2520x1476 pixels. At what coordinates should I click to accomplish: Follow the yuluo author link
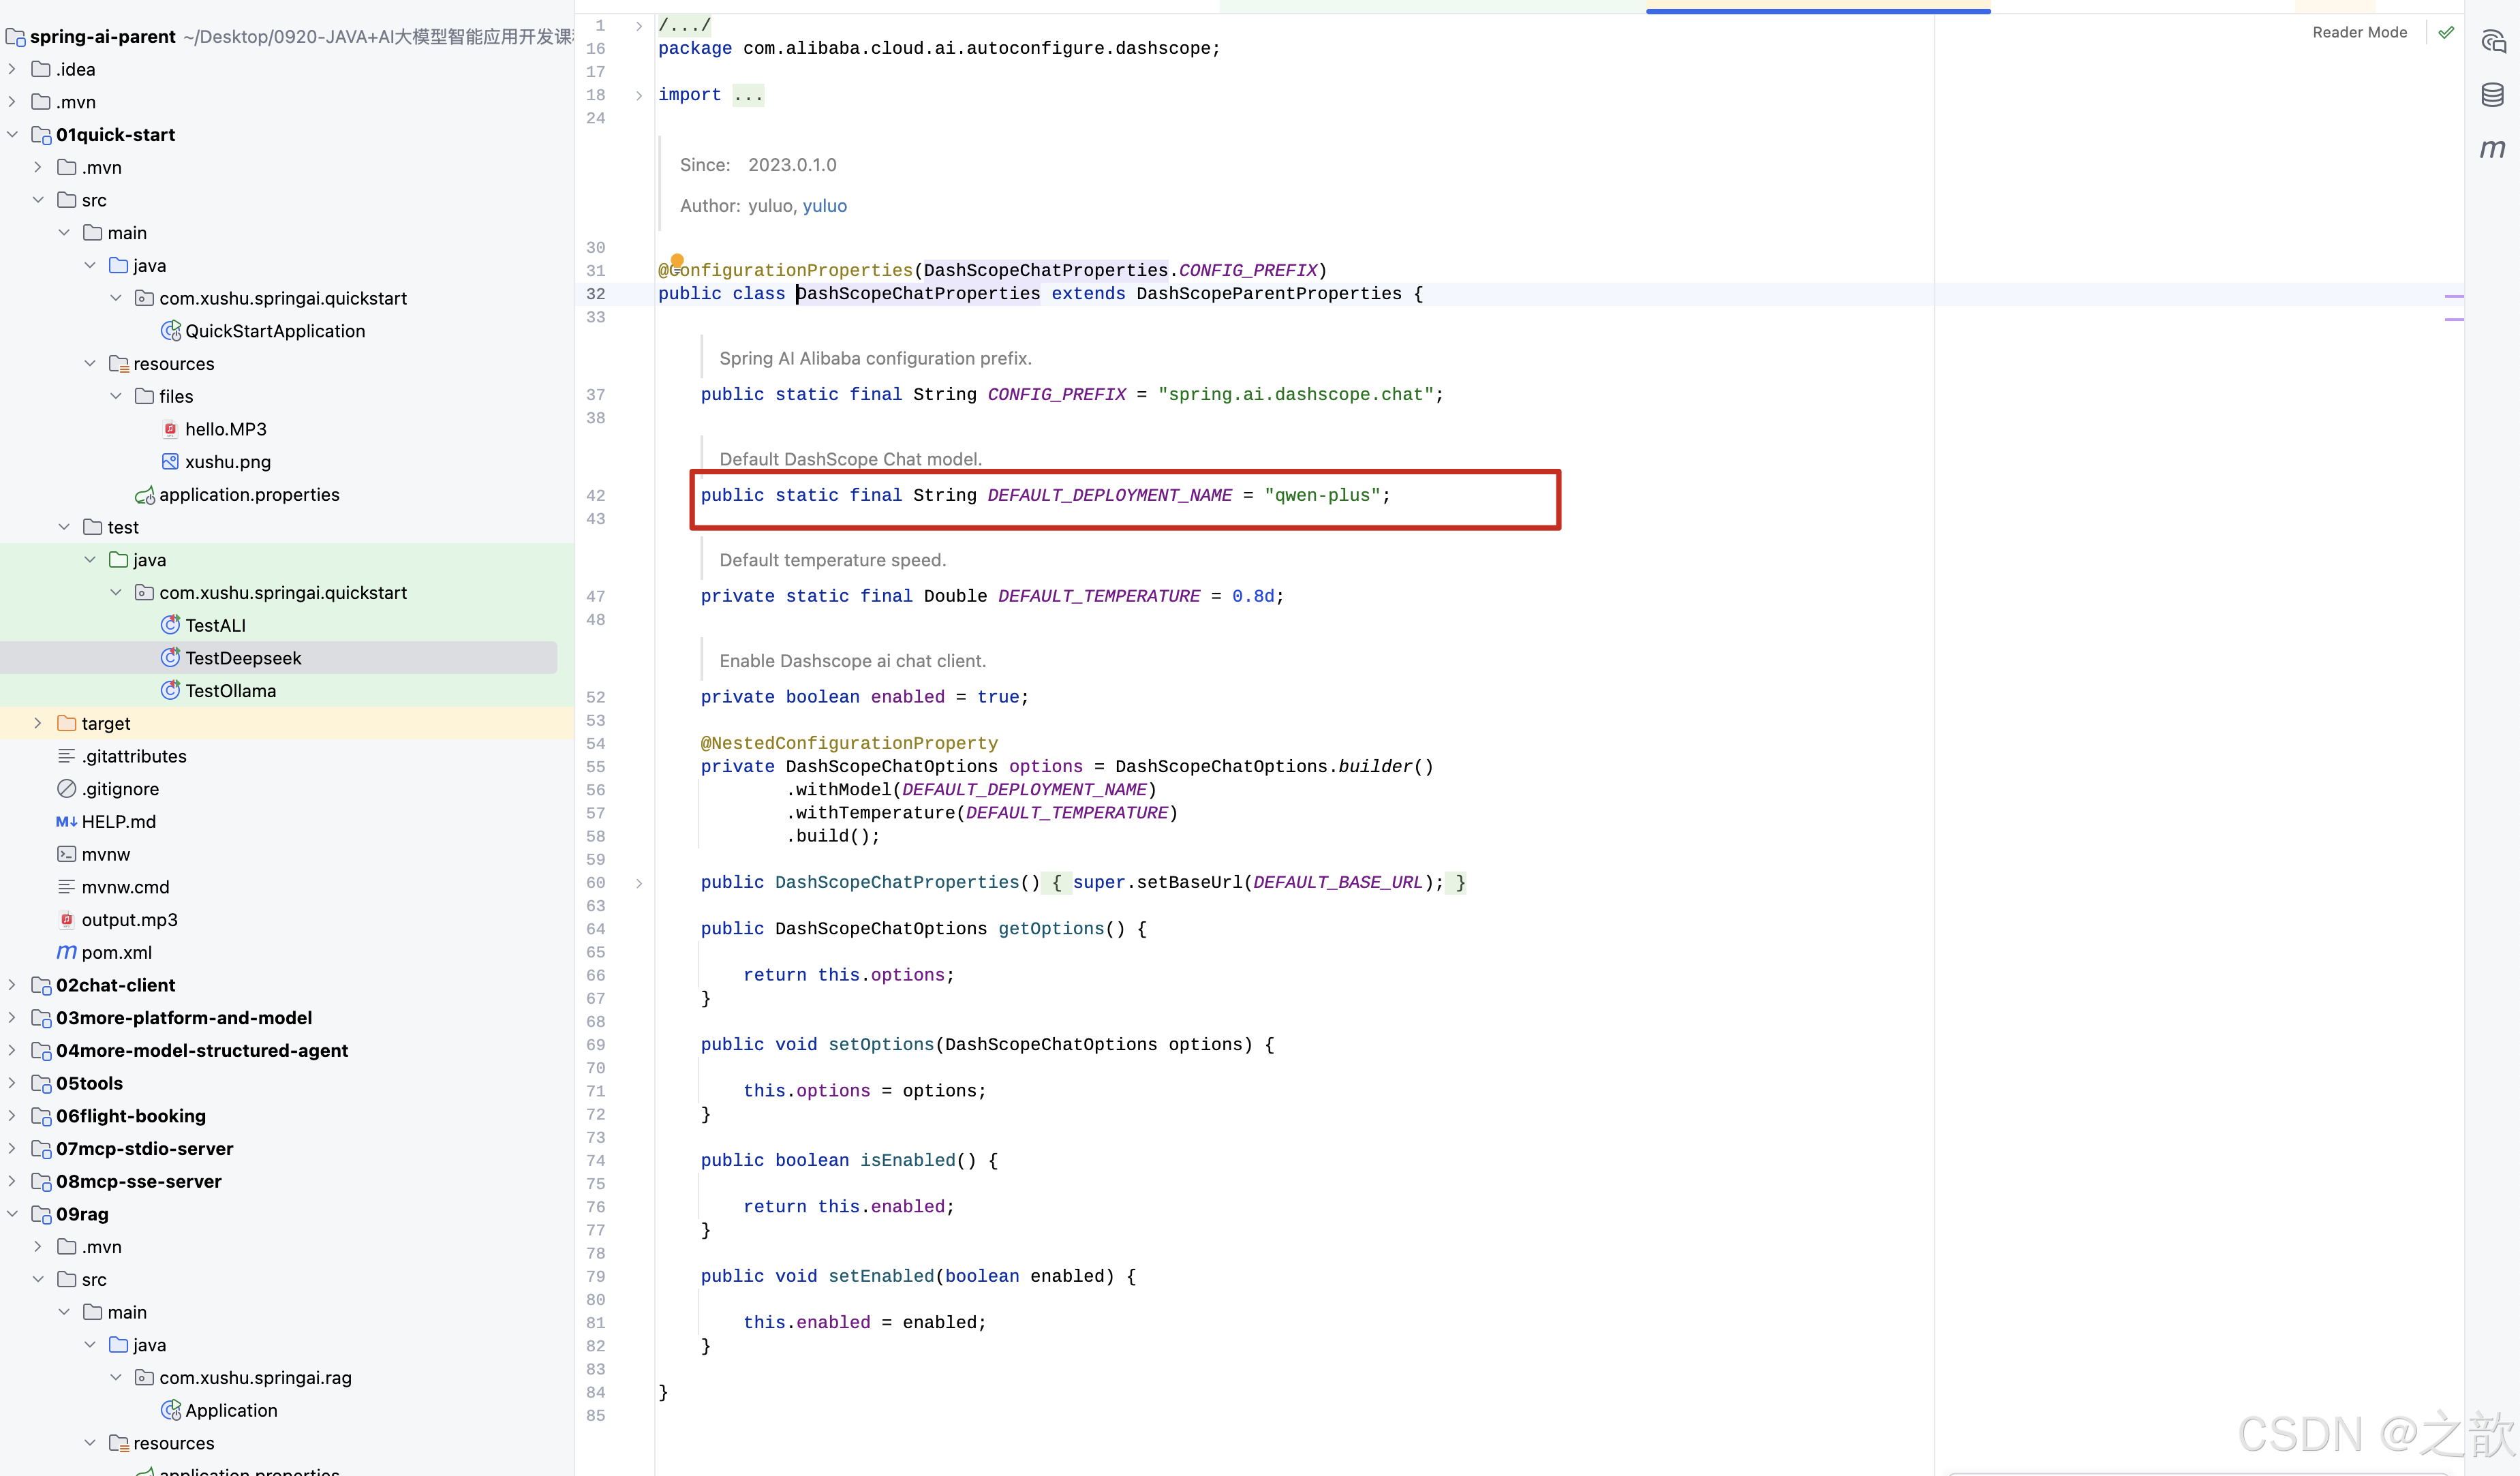(824, 206)
